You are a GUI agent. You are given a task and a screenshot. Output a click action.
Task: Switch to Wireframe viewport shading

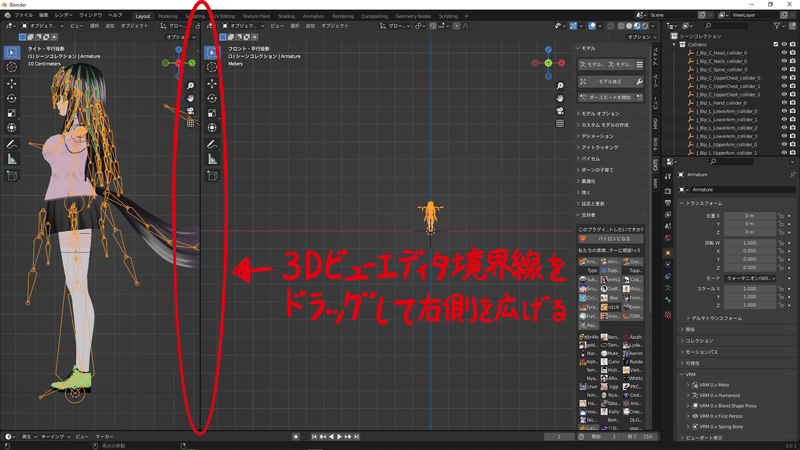pyautogui.click(x=621, y=26)
